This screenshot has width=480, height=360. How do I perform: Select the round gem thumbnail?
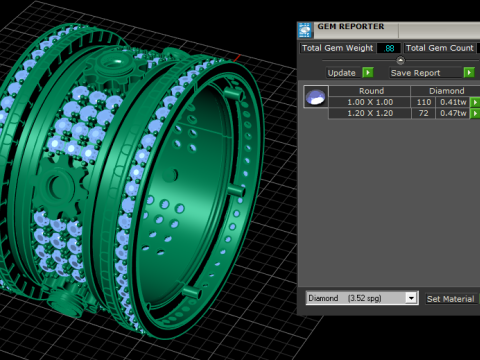coord(316,97)
